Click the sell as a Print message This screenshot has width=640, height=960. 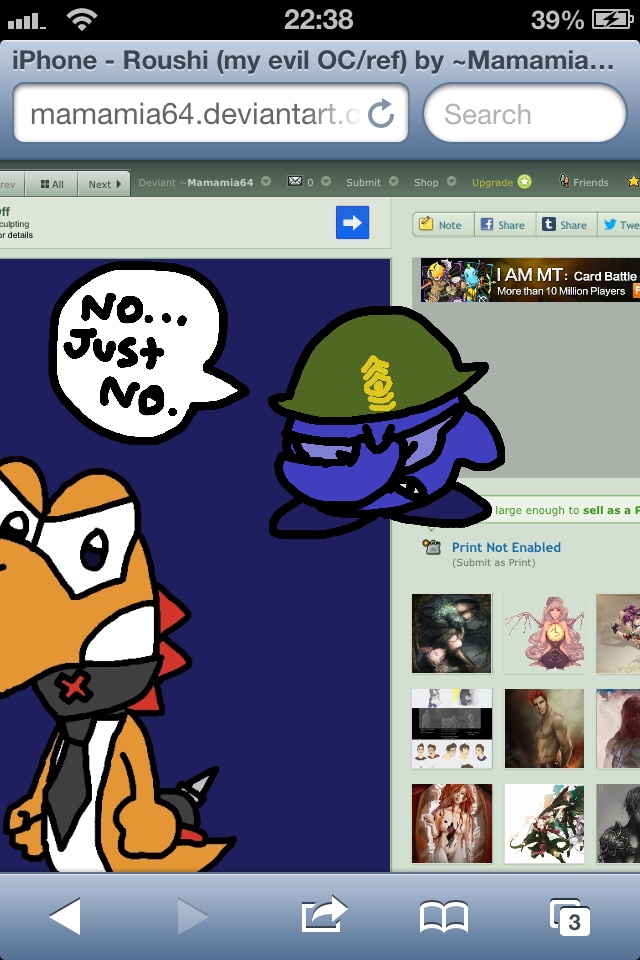coord(567,510)
